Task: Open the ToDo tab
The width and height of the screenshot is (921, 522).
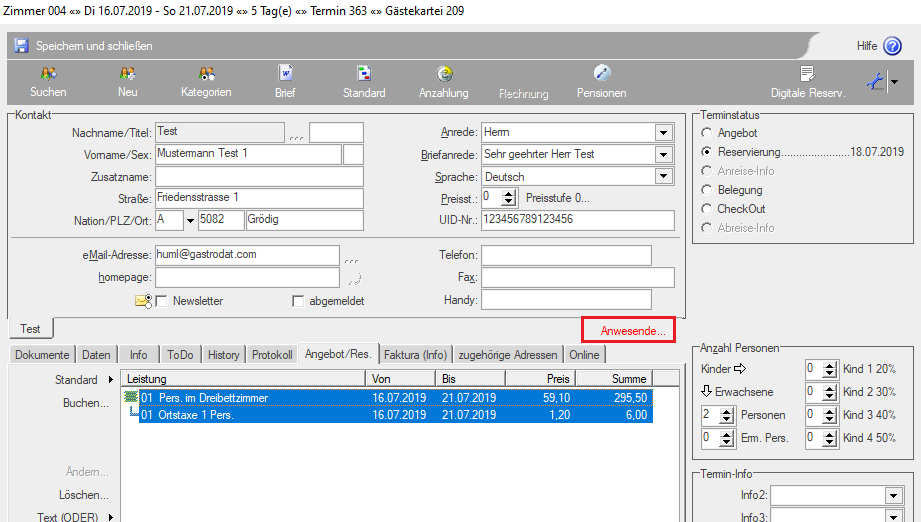Action: pos(180,355)
